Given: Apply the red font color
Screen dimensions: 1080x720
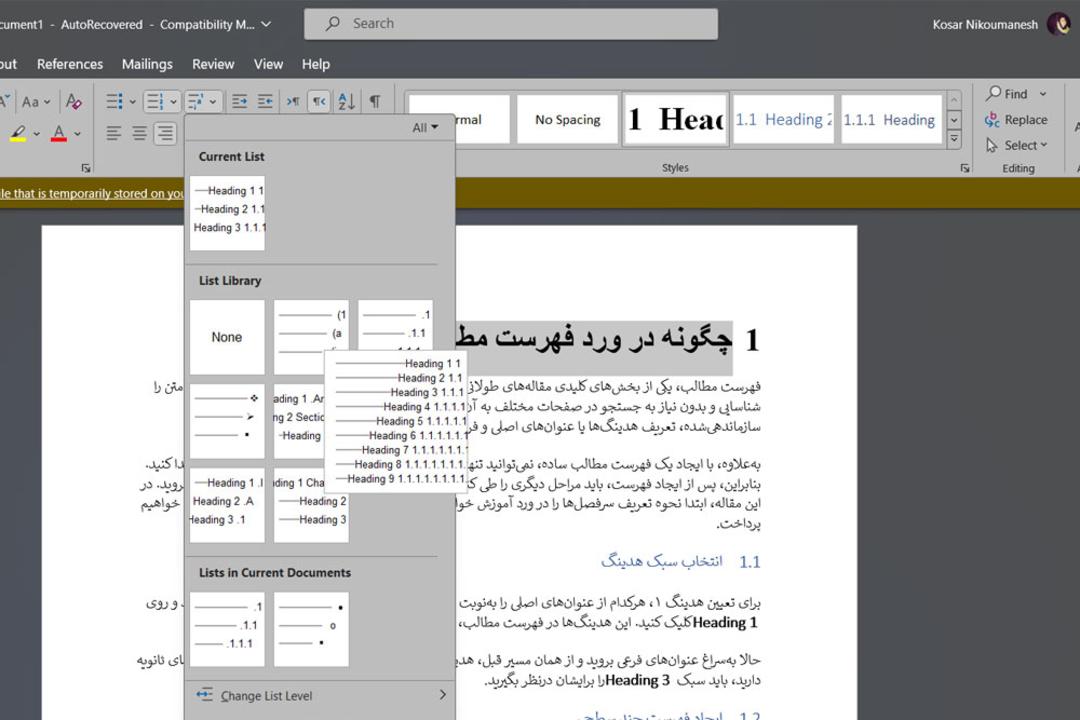Looking at the screenshot, I should [59, 133].
